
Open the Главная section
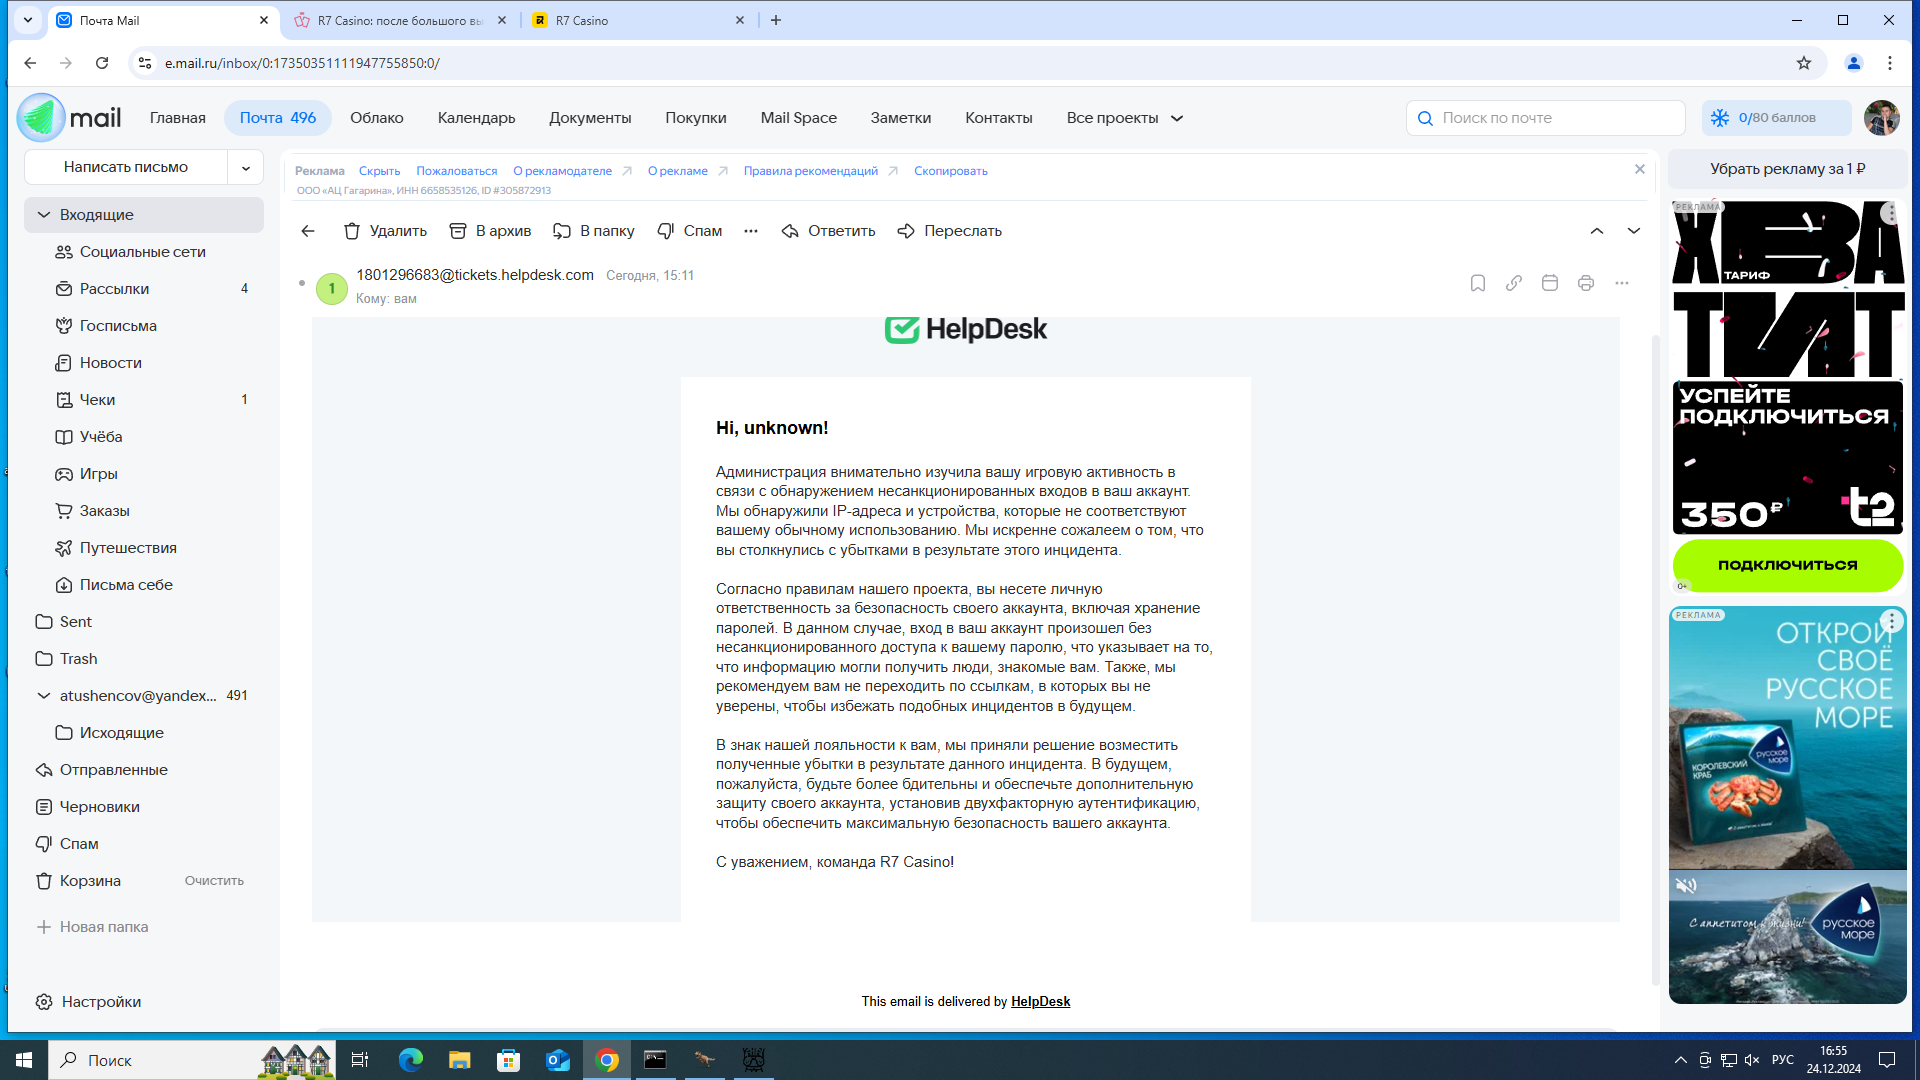point(178,118)
